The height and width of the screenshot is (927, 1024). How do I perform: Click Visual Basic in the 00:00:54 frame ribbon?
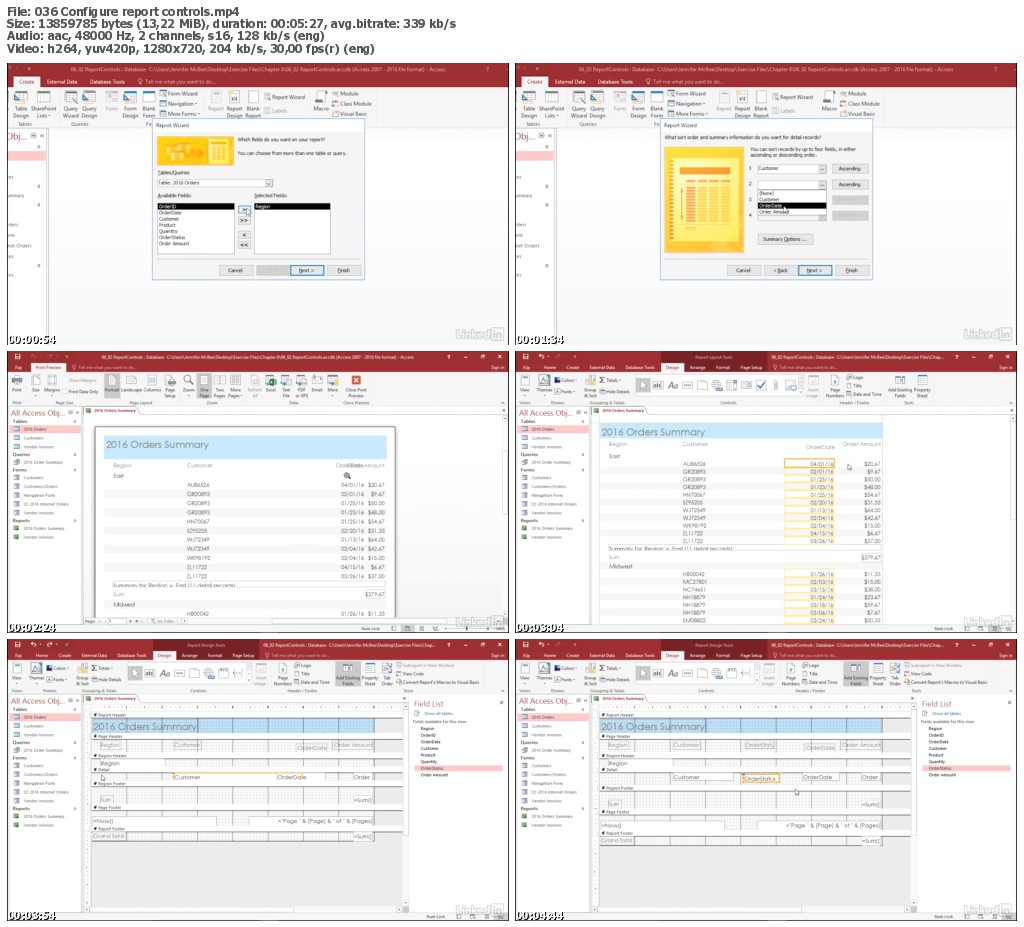(349, 114)
